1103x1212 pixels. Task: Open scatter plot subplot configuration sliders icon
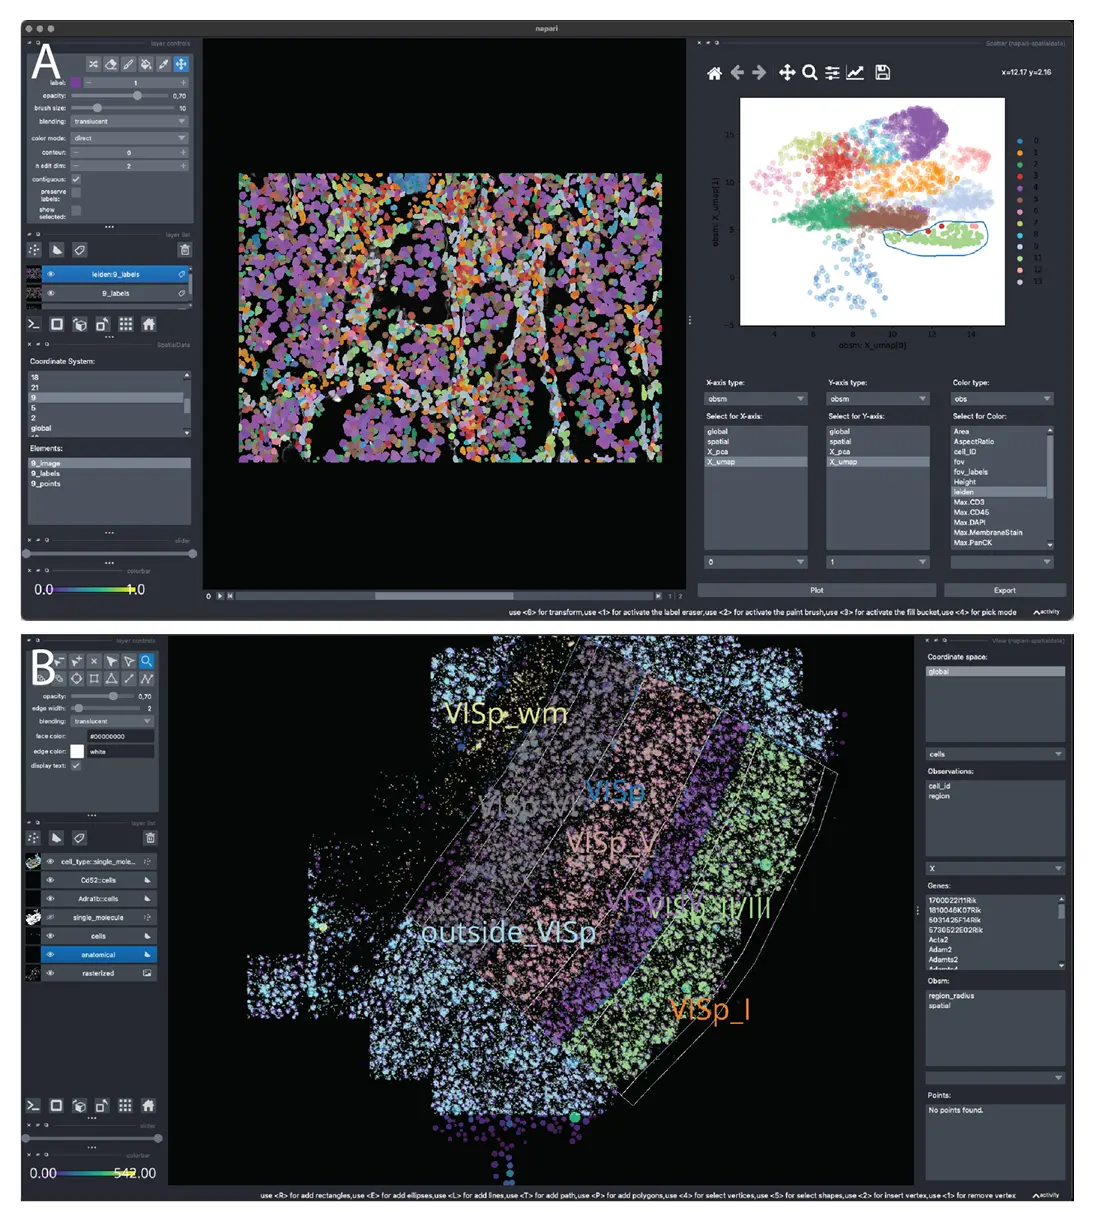pyautogui.click(x=832, y=73)
